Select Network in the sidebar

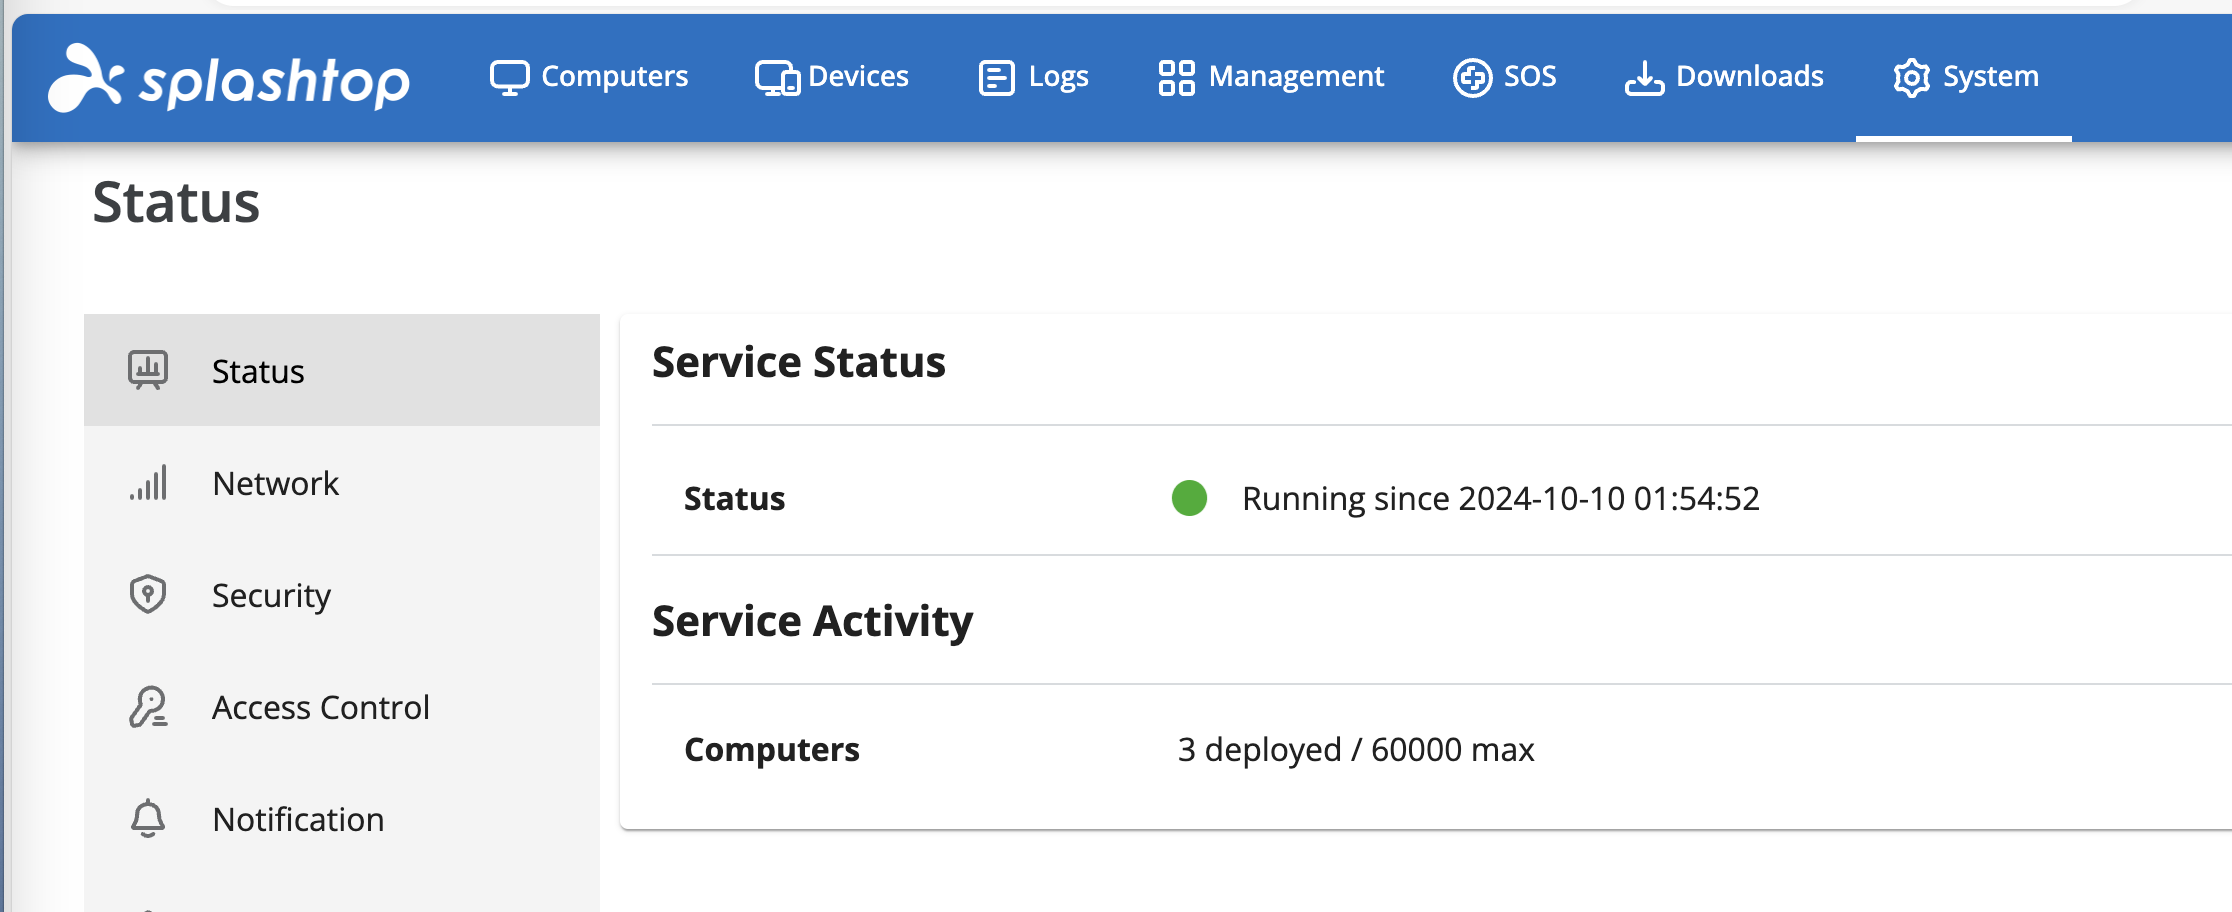click(x=342, y=483)
